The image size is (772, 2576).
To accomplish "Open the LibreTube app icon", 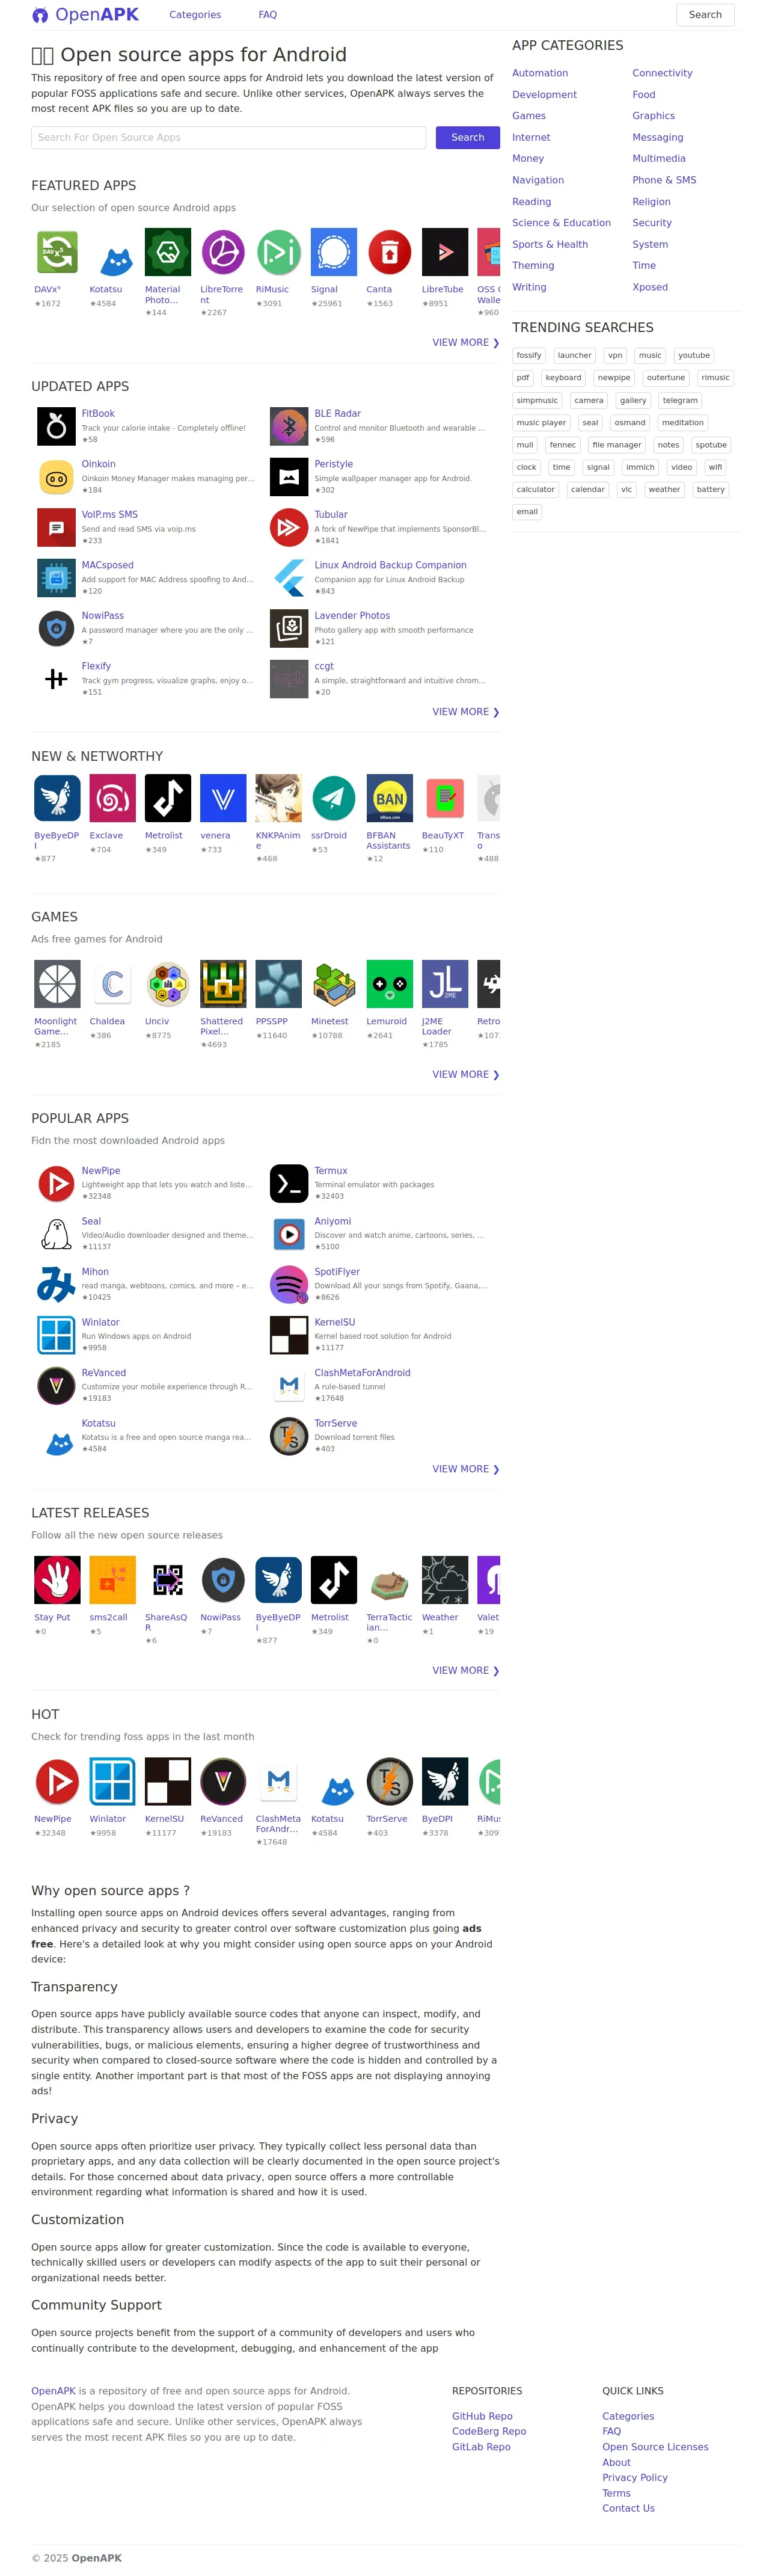I will tap(444, 252).
